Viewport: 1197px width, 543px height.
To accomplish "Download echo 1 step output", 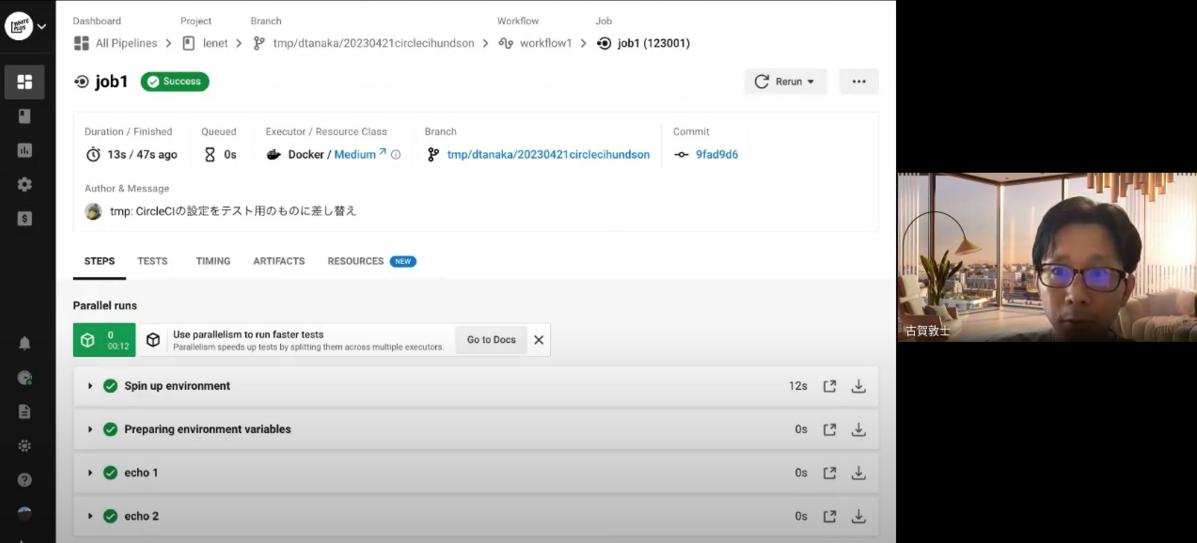I will pos(859,473).
